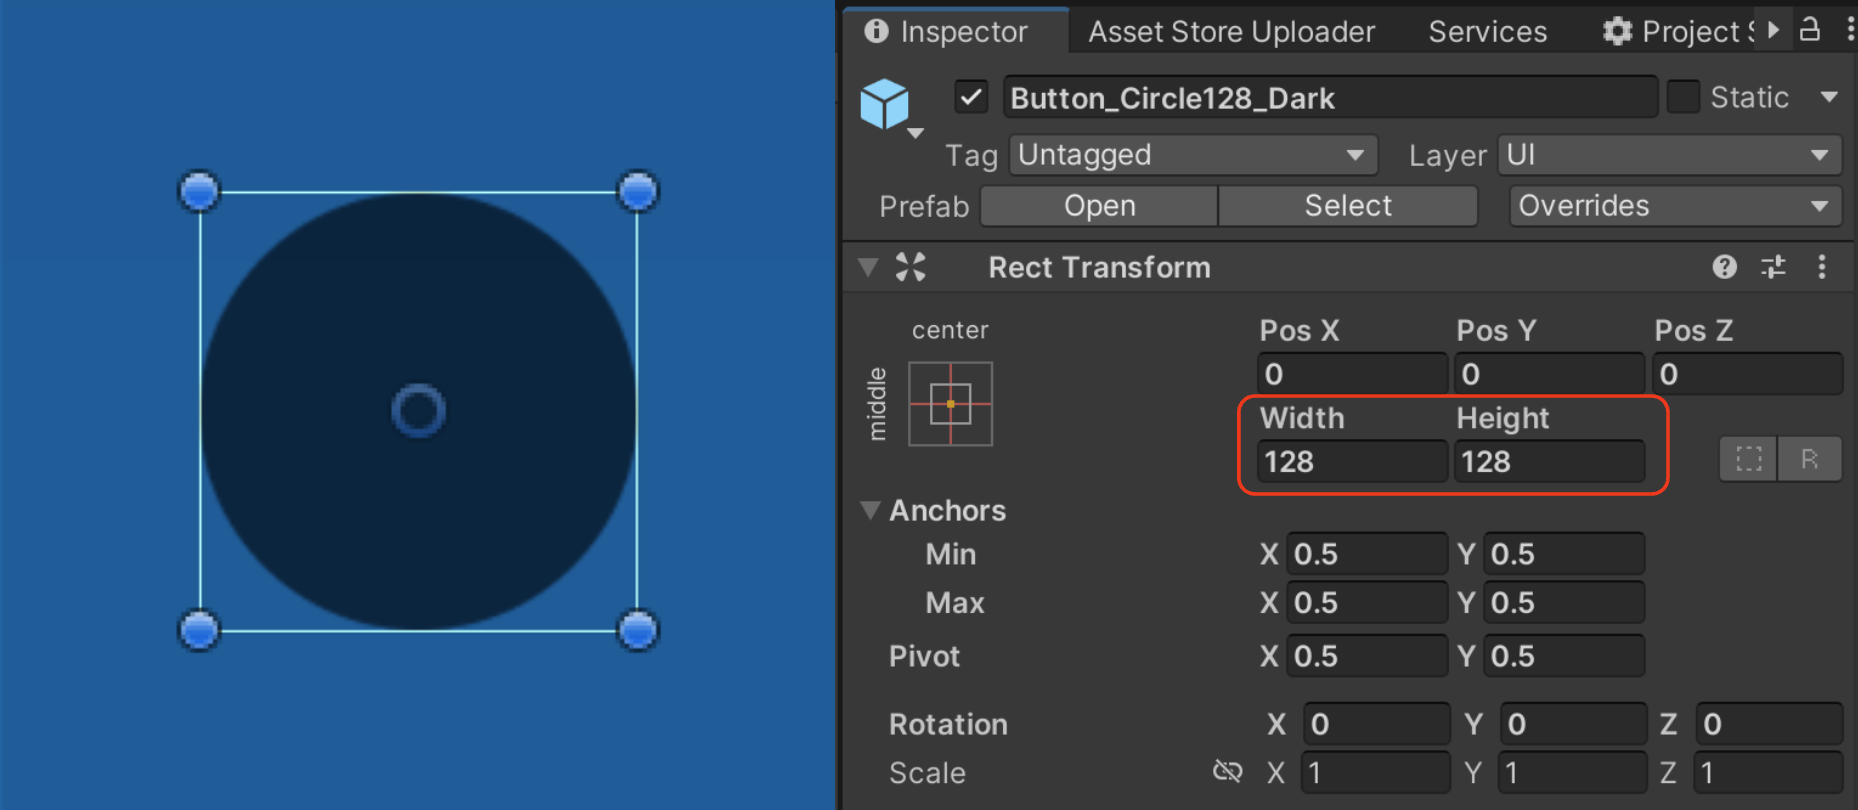Uncheck the active checkbox for Button_Circle128_Dark
Viewport: 1858px width, 810px height.
[x=970, y=98]
